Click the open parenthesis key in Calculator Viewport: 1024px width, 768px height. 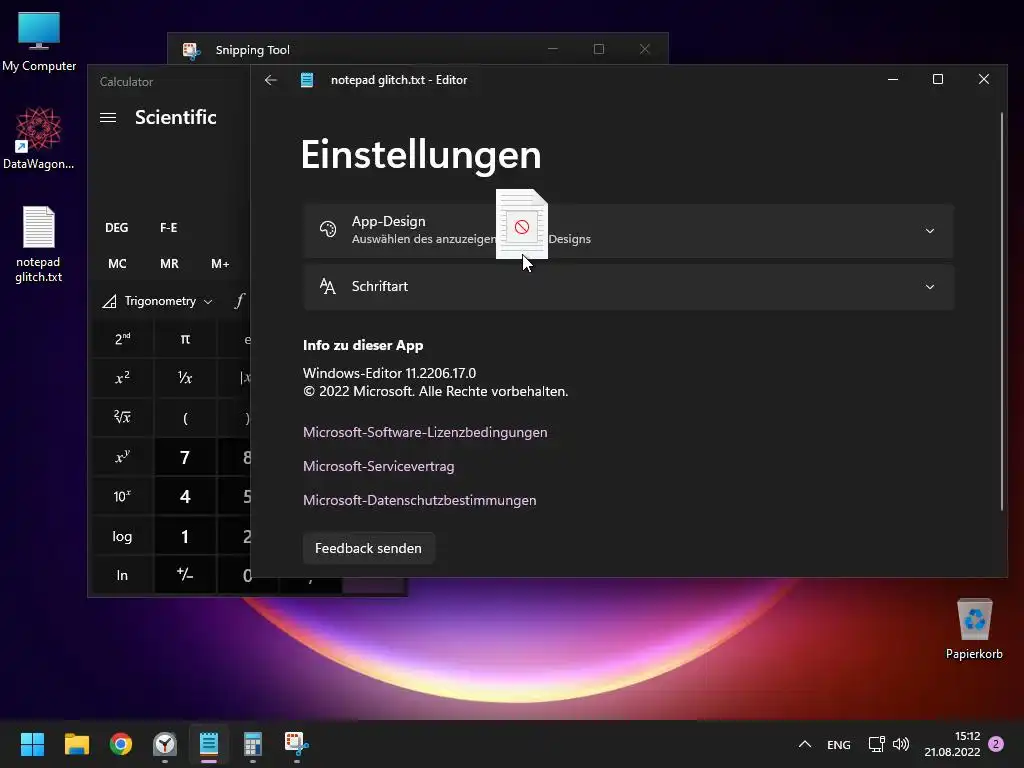tap(185, 417)
